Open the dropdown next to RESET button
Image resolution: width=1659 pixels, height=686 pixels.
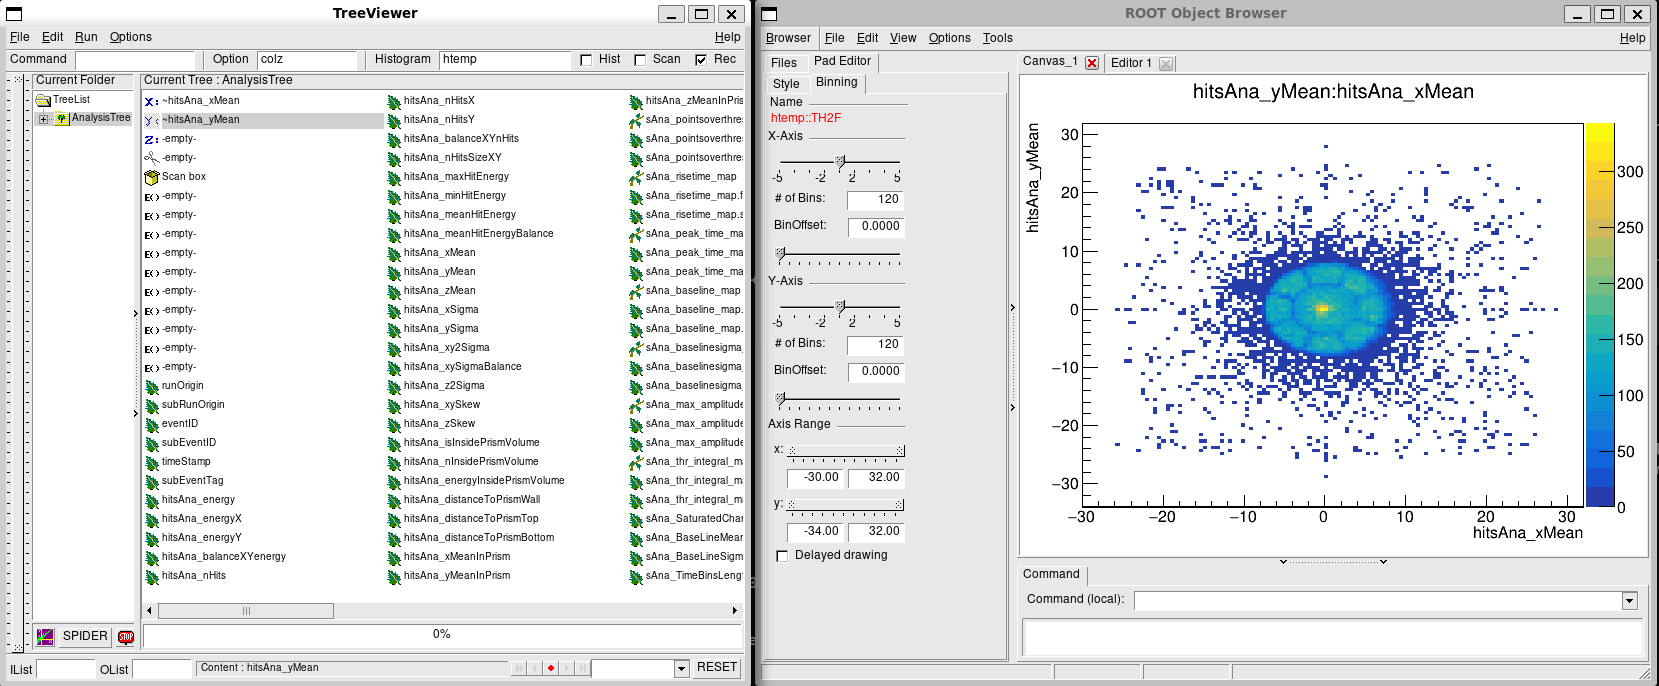[682, 668]
